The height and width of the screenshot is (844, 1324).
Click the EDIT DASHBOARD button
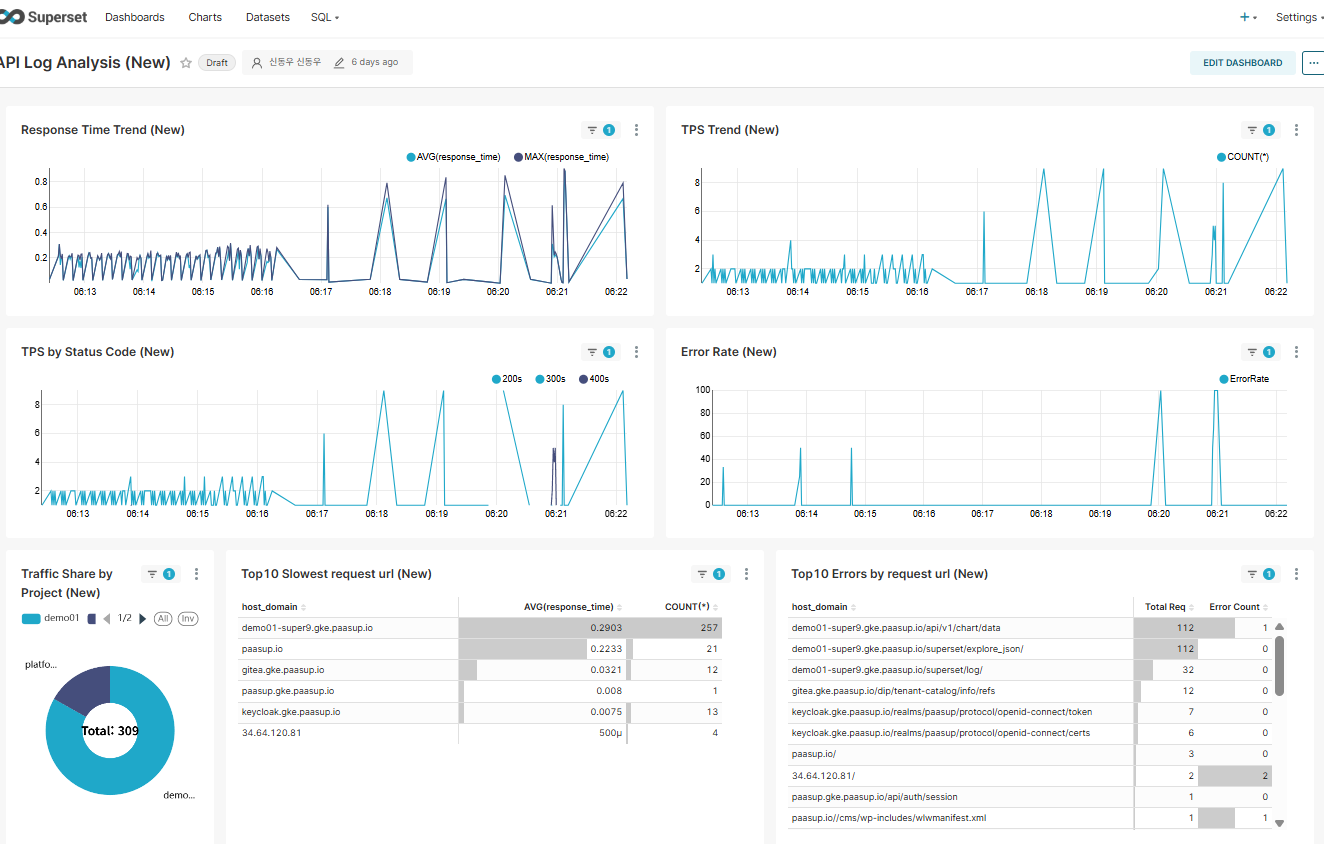tap(1242, 63)
